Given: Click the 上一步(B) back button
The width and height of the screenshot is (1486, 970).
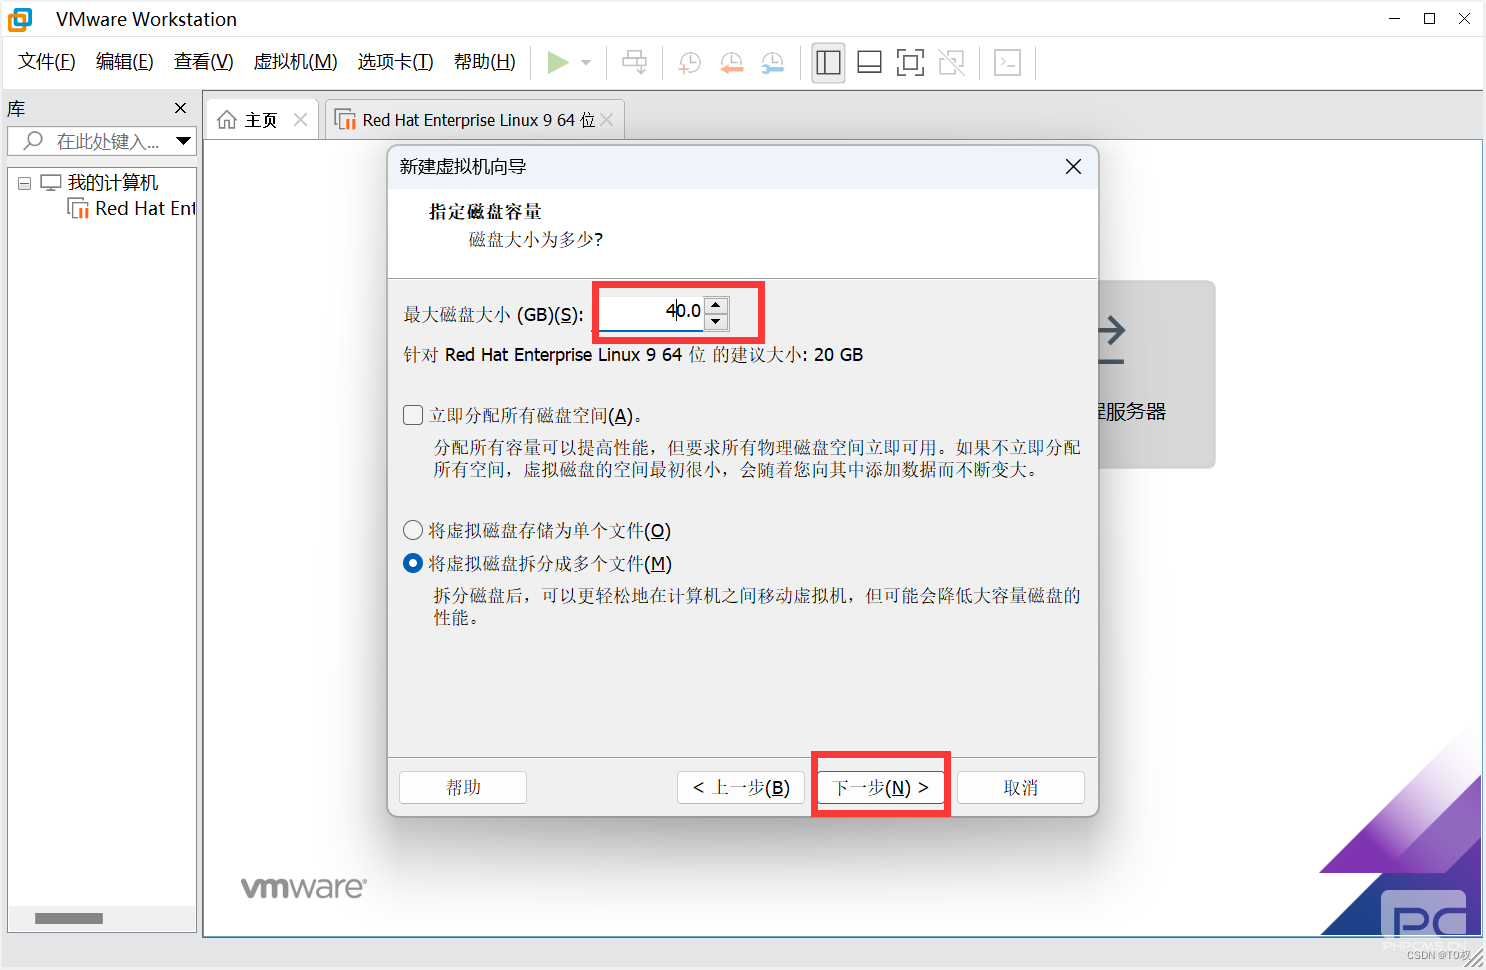Looking at the screenshot, I should [x=741, y=787].
